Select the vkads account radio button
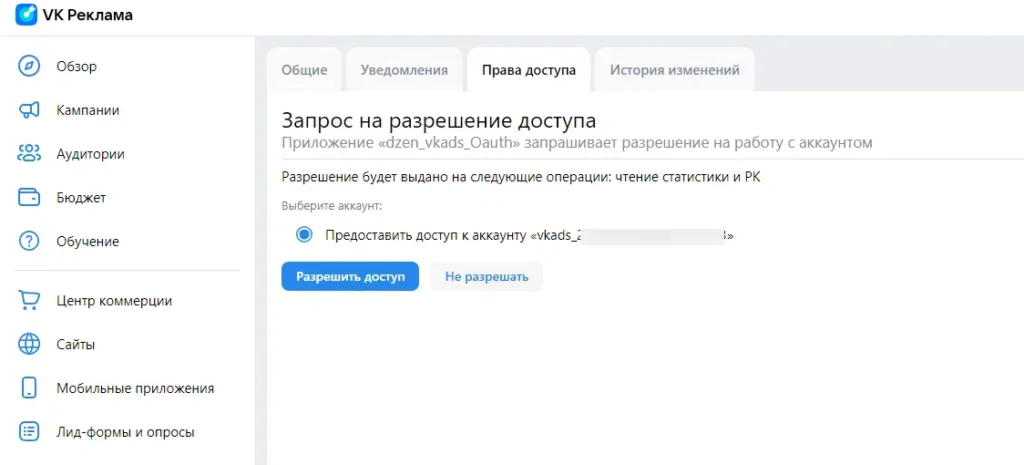The height and width of the screenshot is (465, 1024). (304, 235)
